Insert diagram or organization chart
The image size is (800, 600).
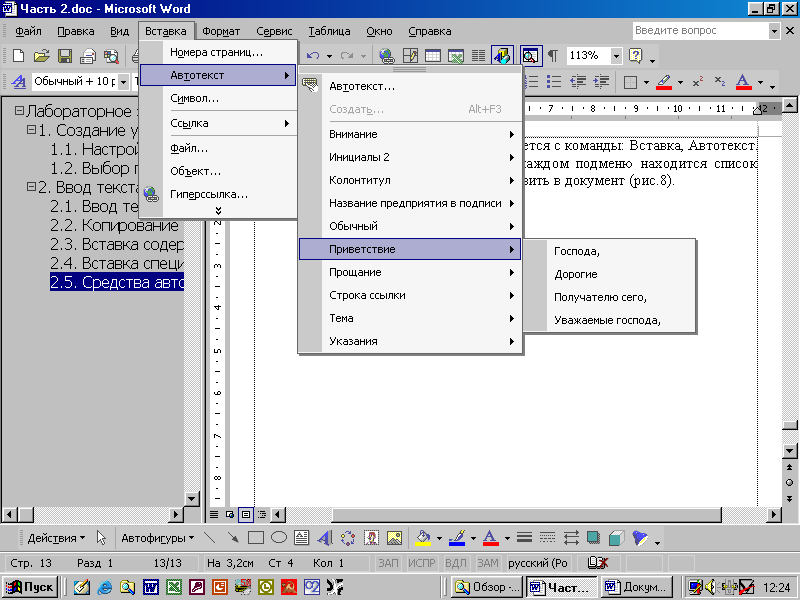coord(348,538)
